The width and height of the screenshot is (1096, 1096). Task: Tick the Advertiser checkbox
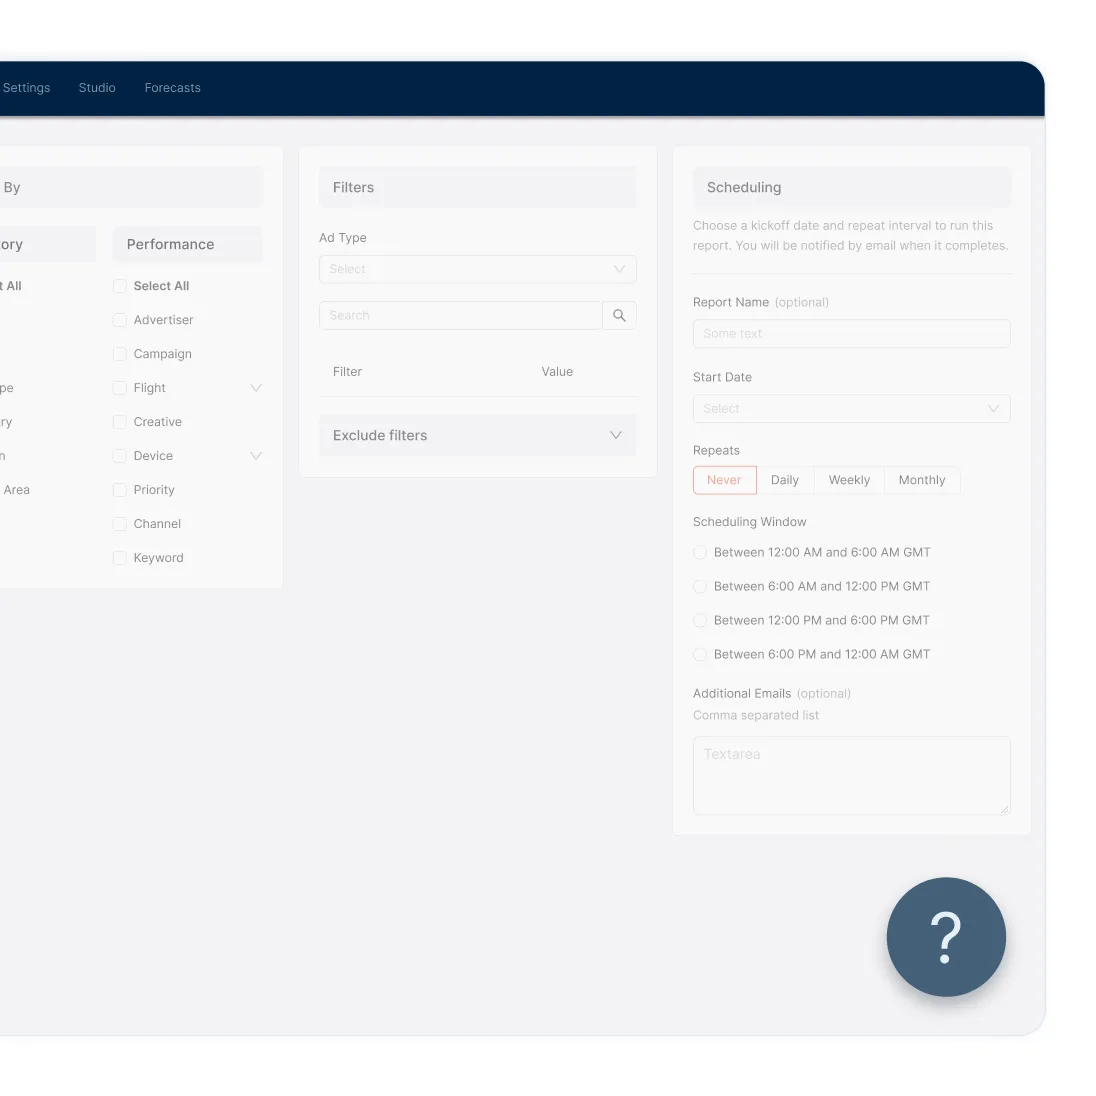(x=120, y=319)
